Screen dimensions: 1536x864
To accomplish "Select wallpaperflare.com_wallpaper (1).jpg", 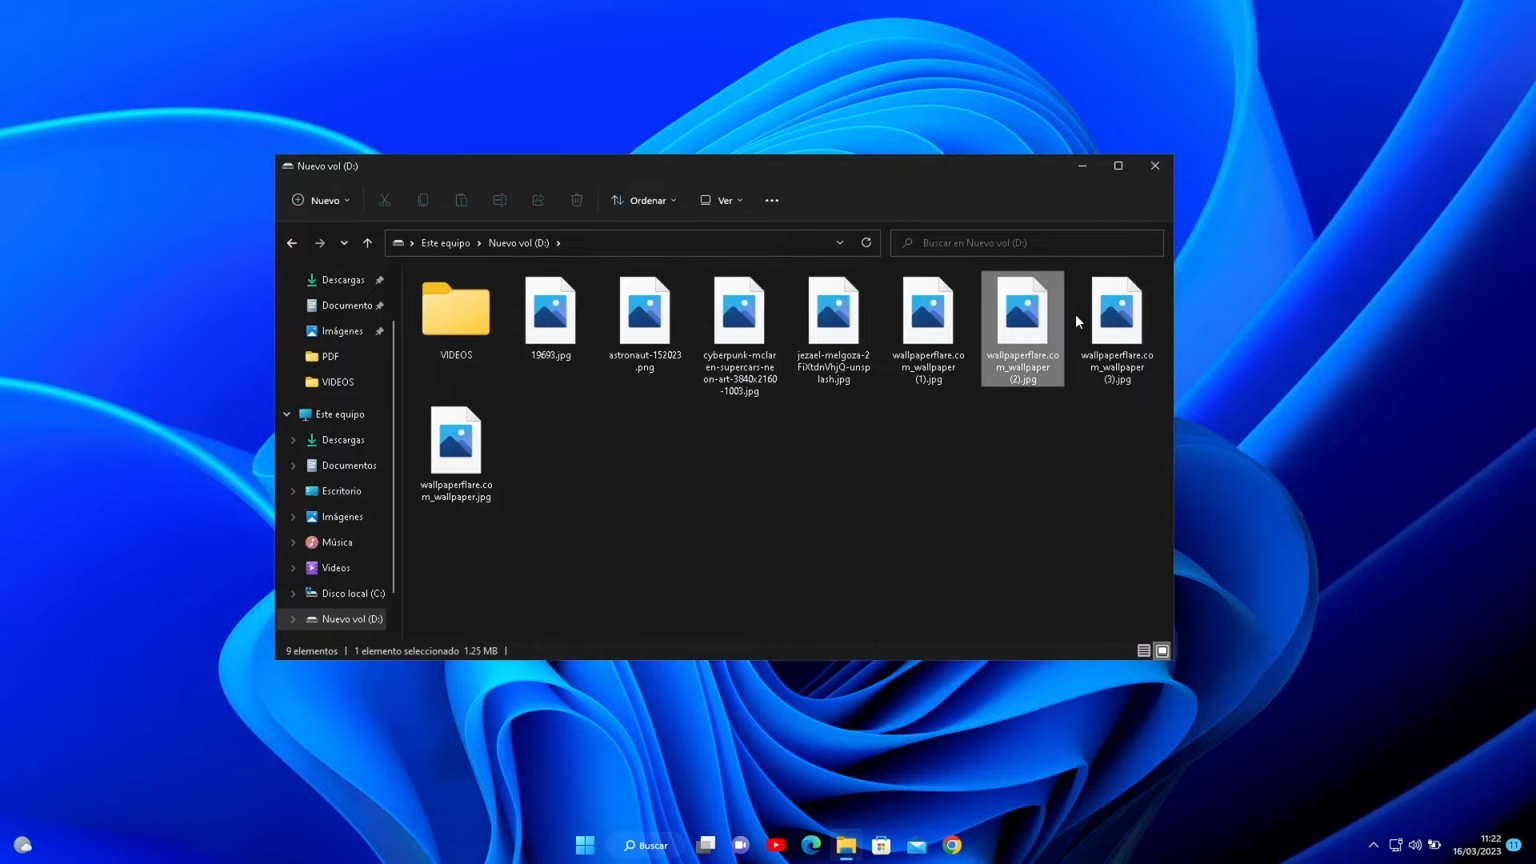I will 928,330.
